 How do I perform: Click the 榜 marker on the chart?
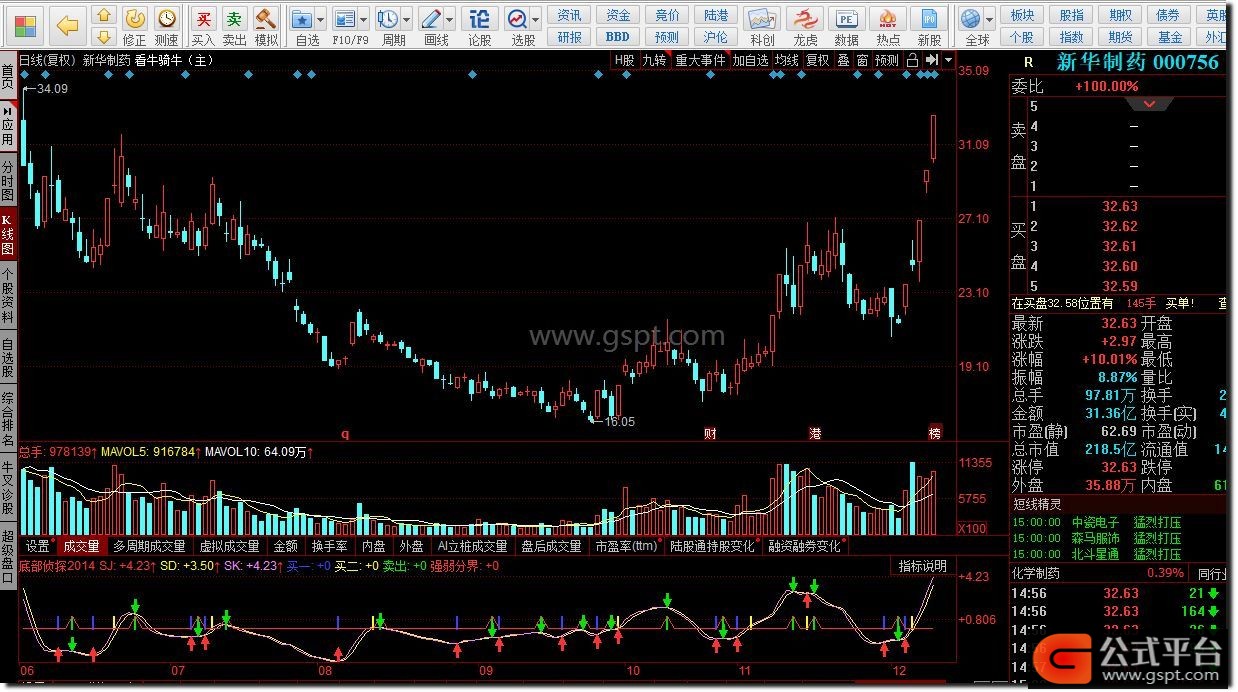pyautogui.click(x=935, y=434)
